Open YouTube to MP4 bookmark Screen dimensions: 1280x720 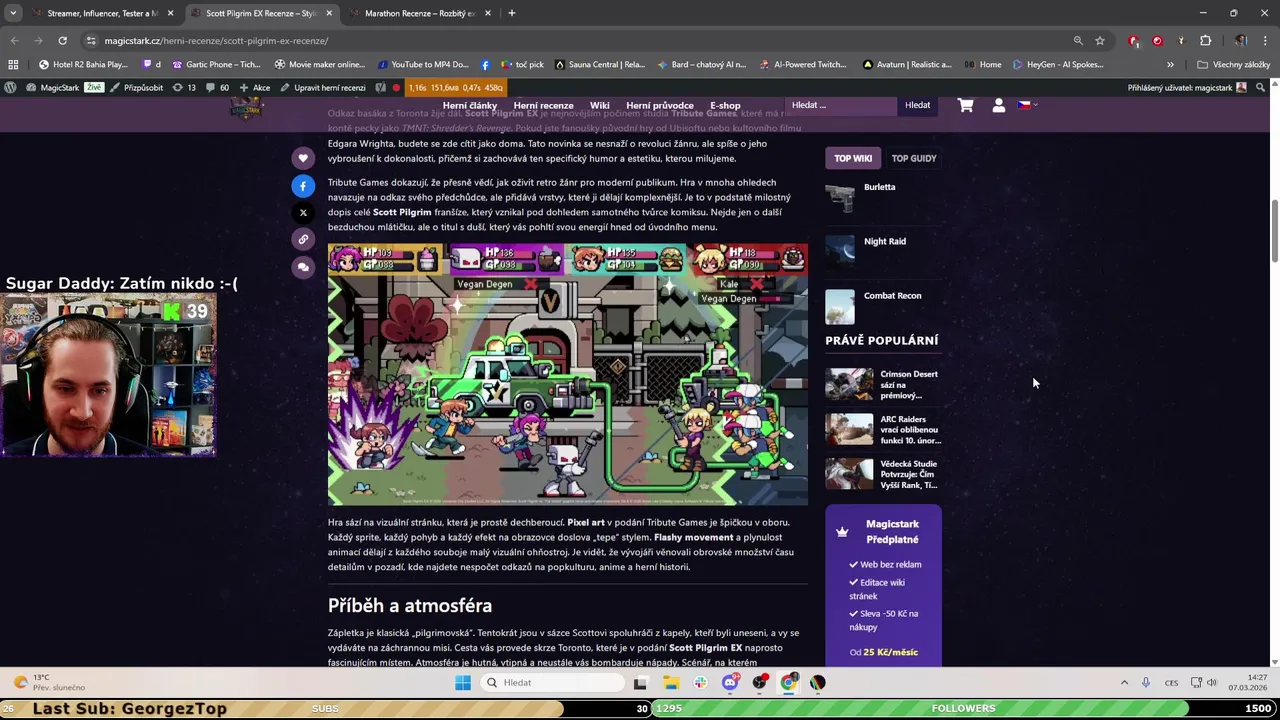tap(421, 64)
